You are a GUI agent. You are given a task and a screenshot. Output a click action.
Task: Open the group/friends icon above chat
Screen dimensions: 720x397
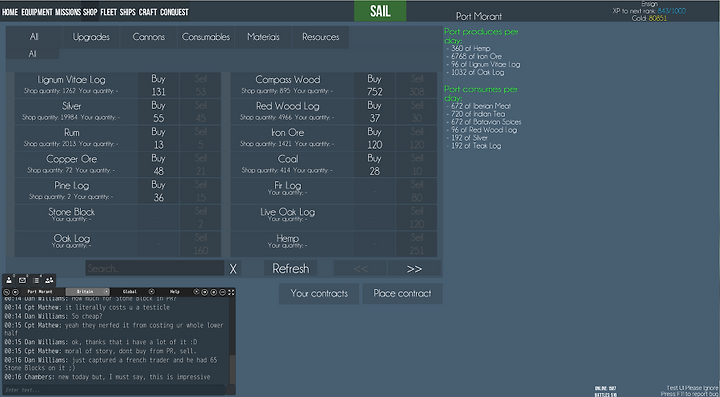click(x=49, y=280)
